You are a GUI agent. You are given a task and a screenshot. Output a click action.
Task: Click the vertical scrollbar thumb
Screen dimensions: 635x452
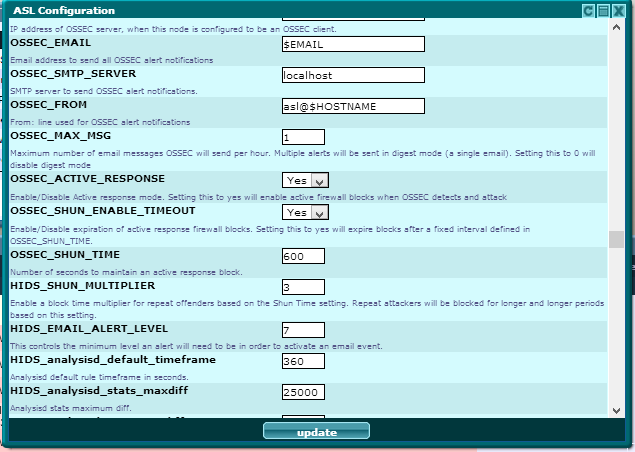616,239
